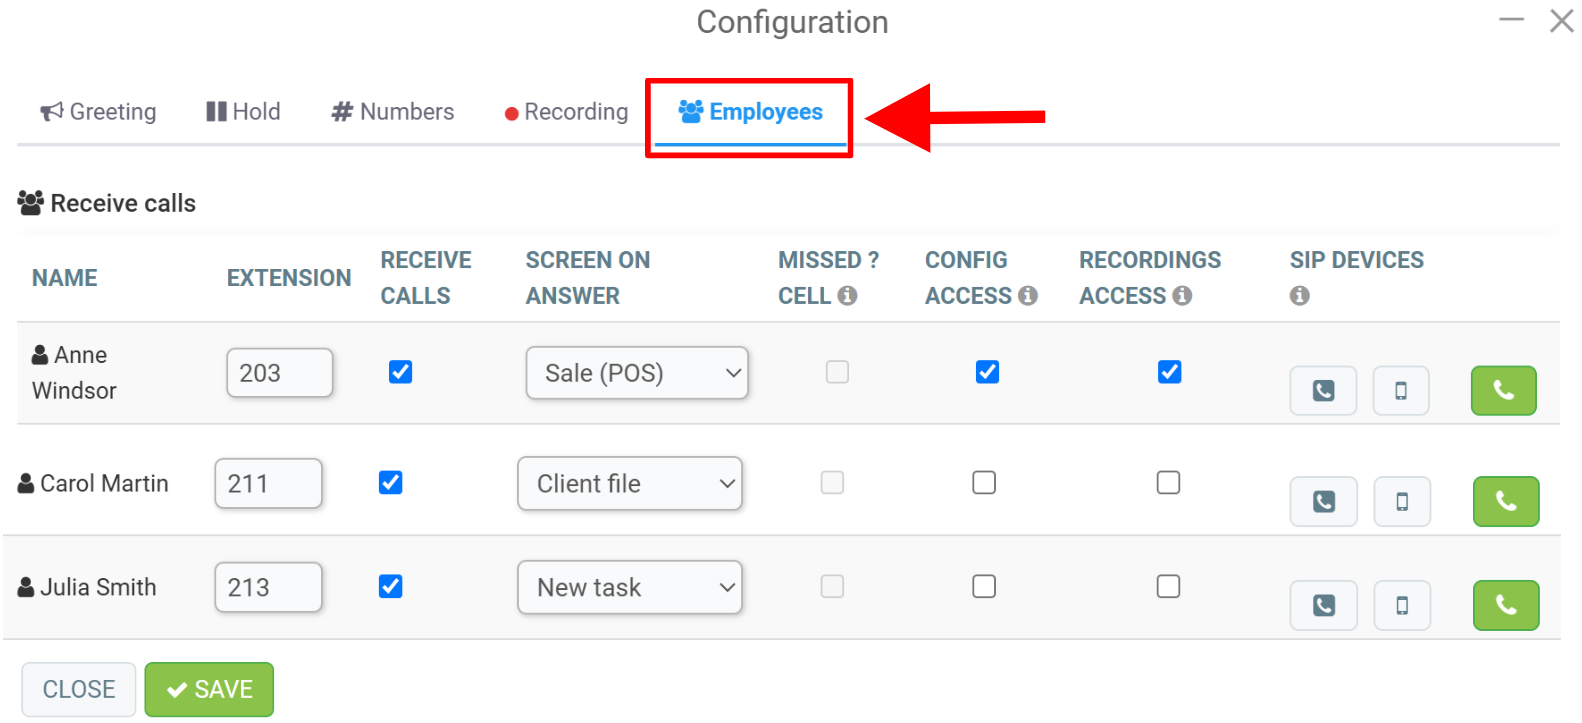This screenshot has height=723, width=1582.
Task: Click Julia Smith's mobile SIP device icon
Action: coord(1402,605)
